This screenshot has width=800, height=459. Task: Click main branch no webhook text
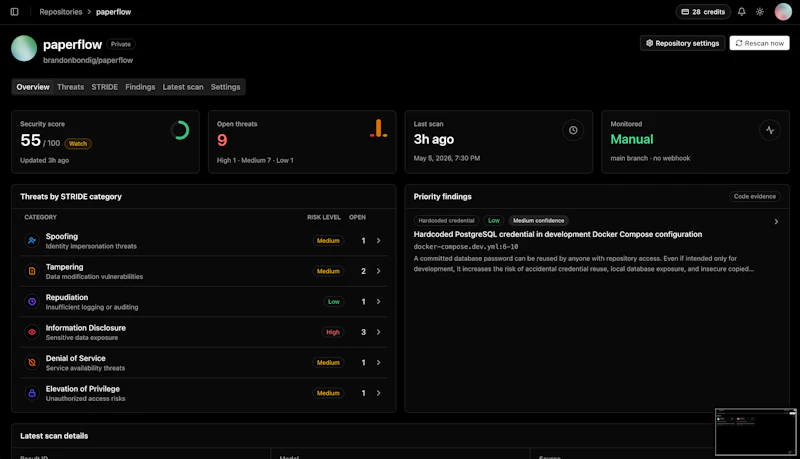[x=650, y=158]
